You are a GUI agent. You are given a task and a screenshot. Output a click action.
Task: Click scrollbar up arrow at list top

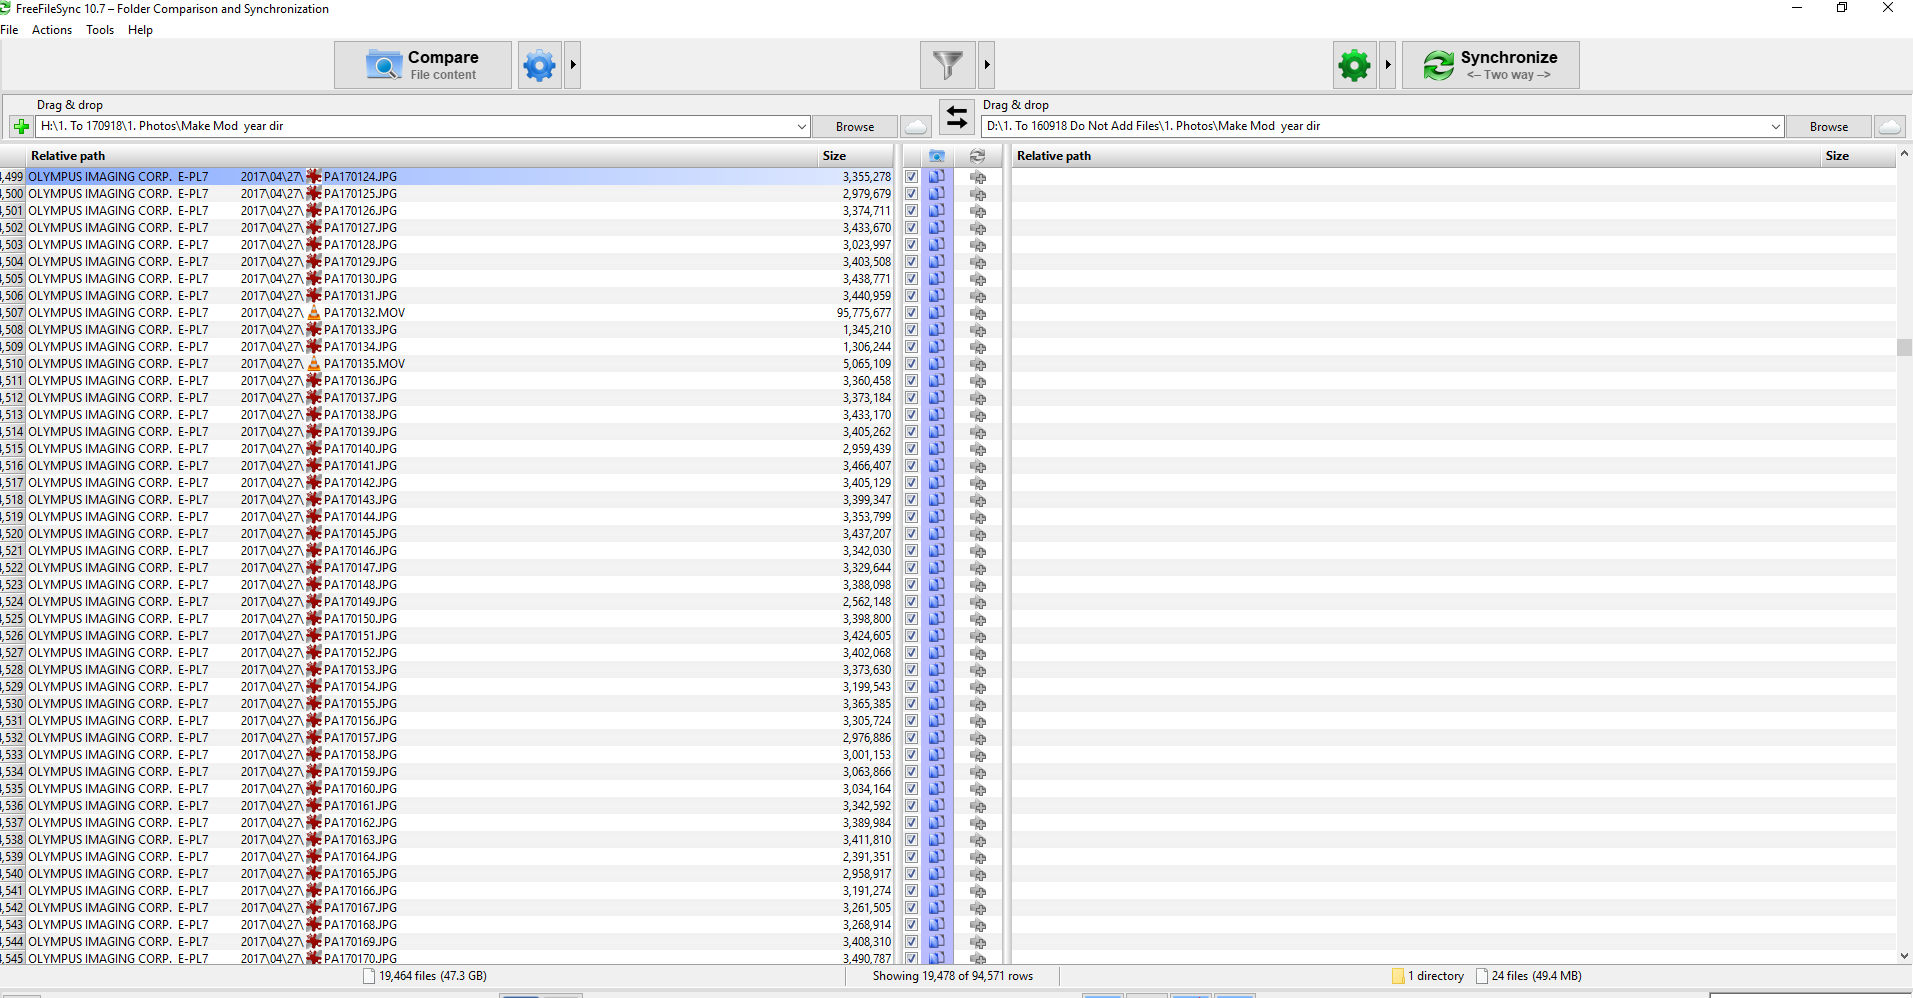(1904, 154)
